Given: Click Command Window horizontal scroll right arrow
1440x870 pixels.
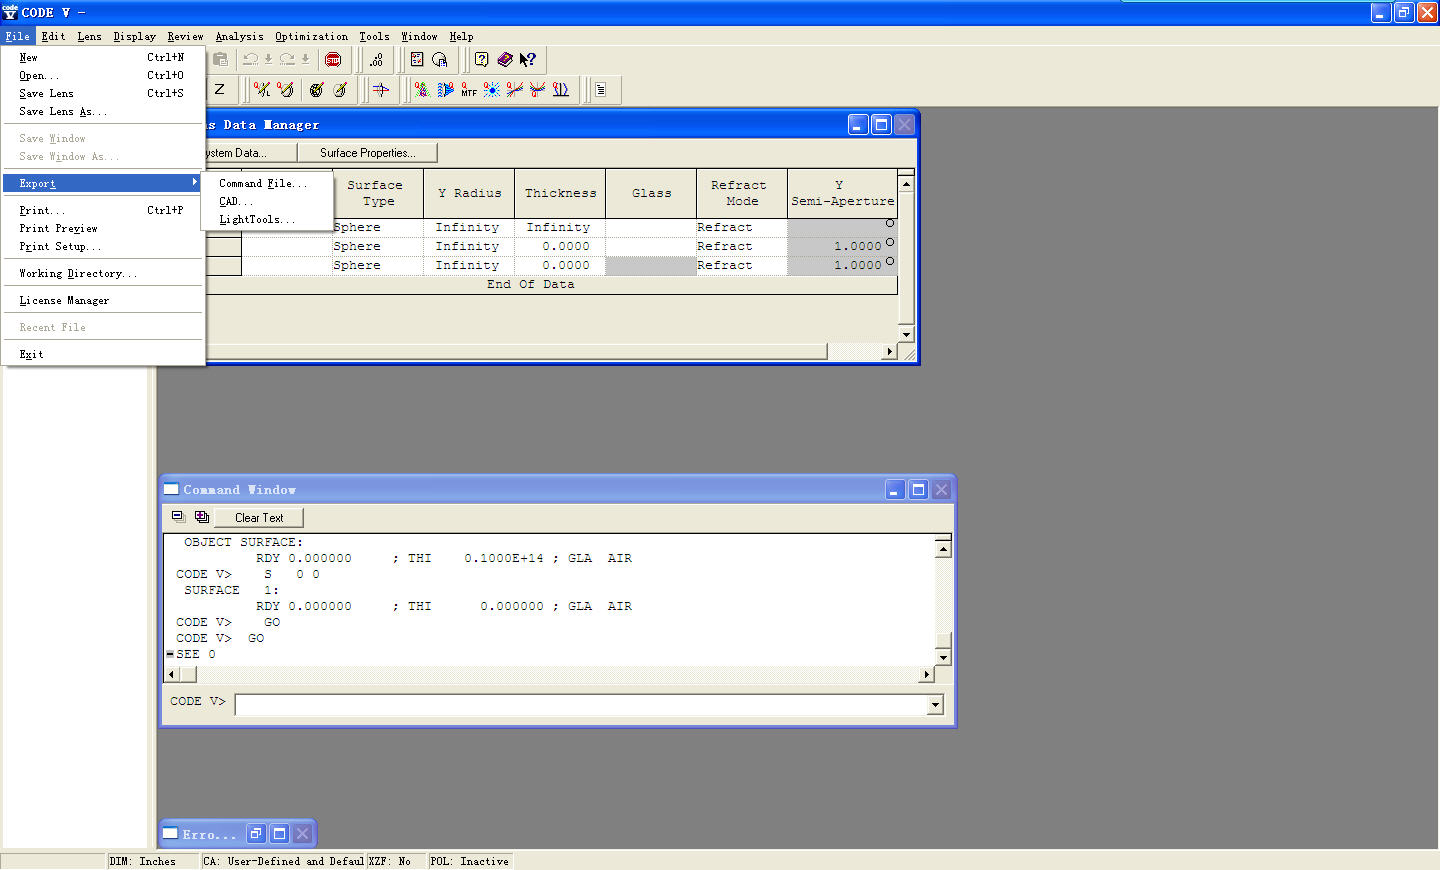Looking at the screenshot, I should (927, 675).
